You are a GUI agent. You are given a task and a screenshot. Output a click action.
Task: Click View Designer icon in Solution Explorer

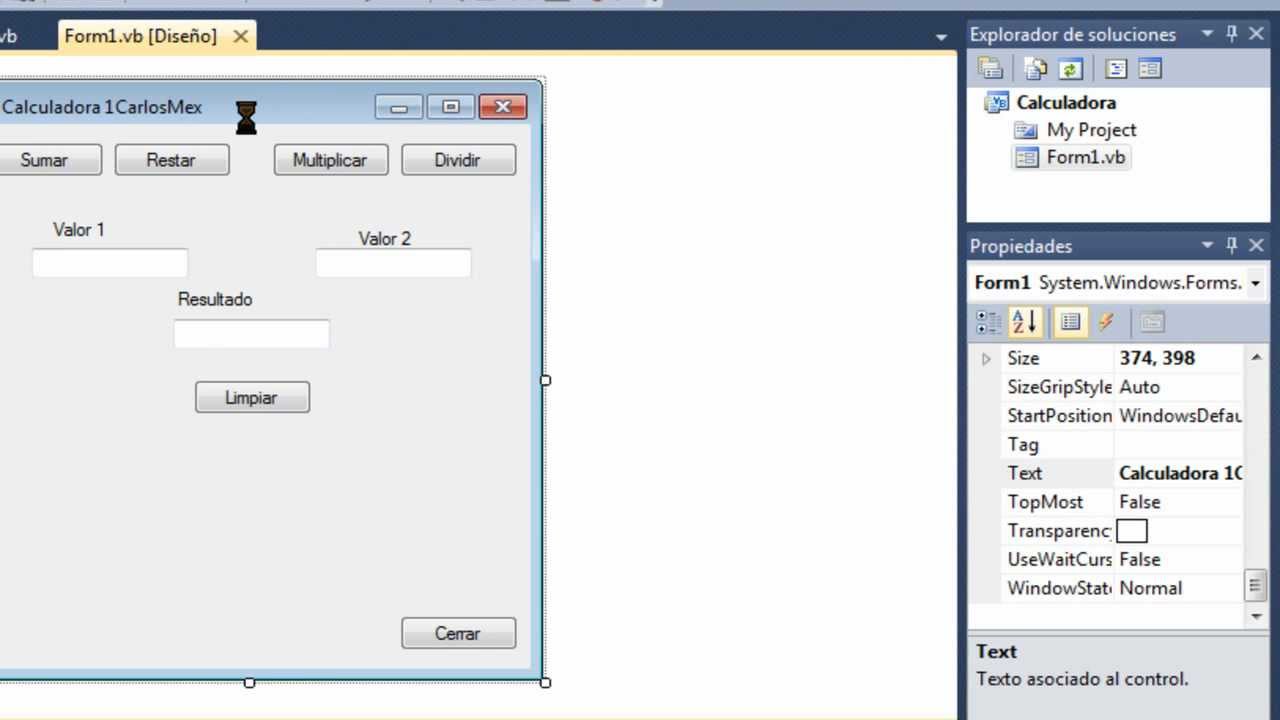[x=1150, y=69]
